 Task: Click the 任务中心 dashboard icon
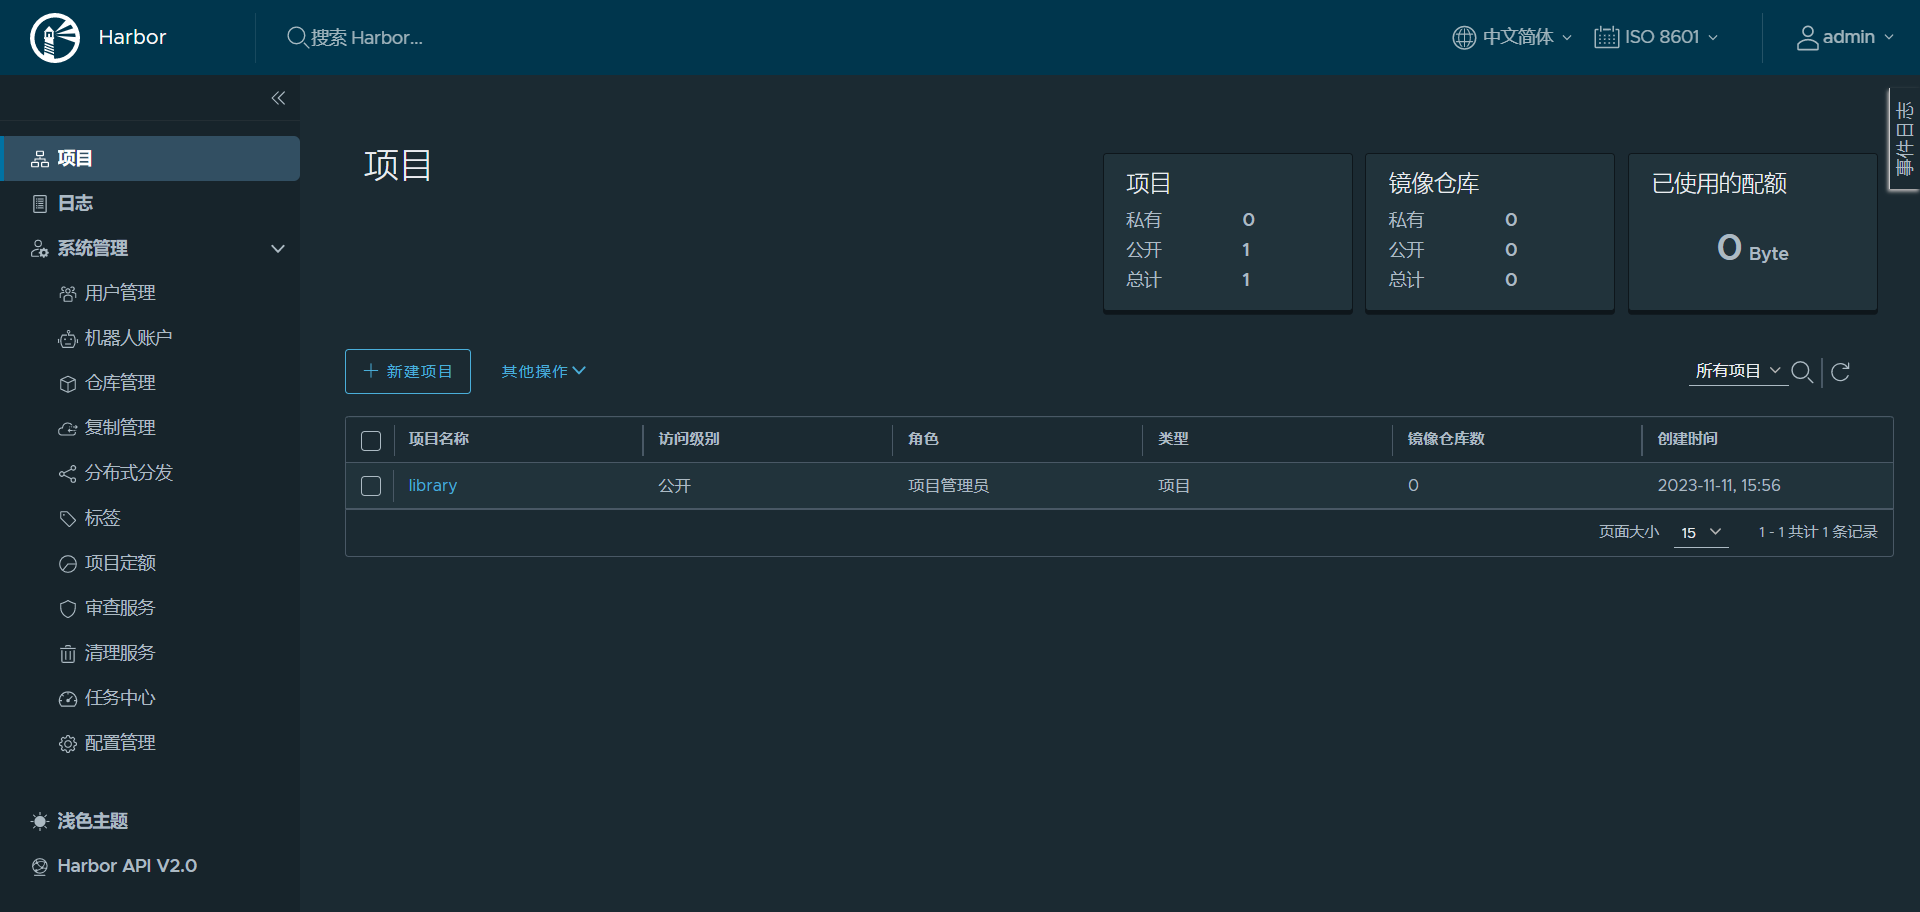click(x=67, y=699)
